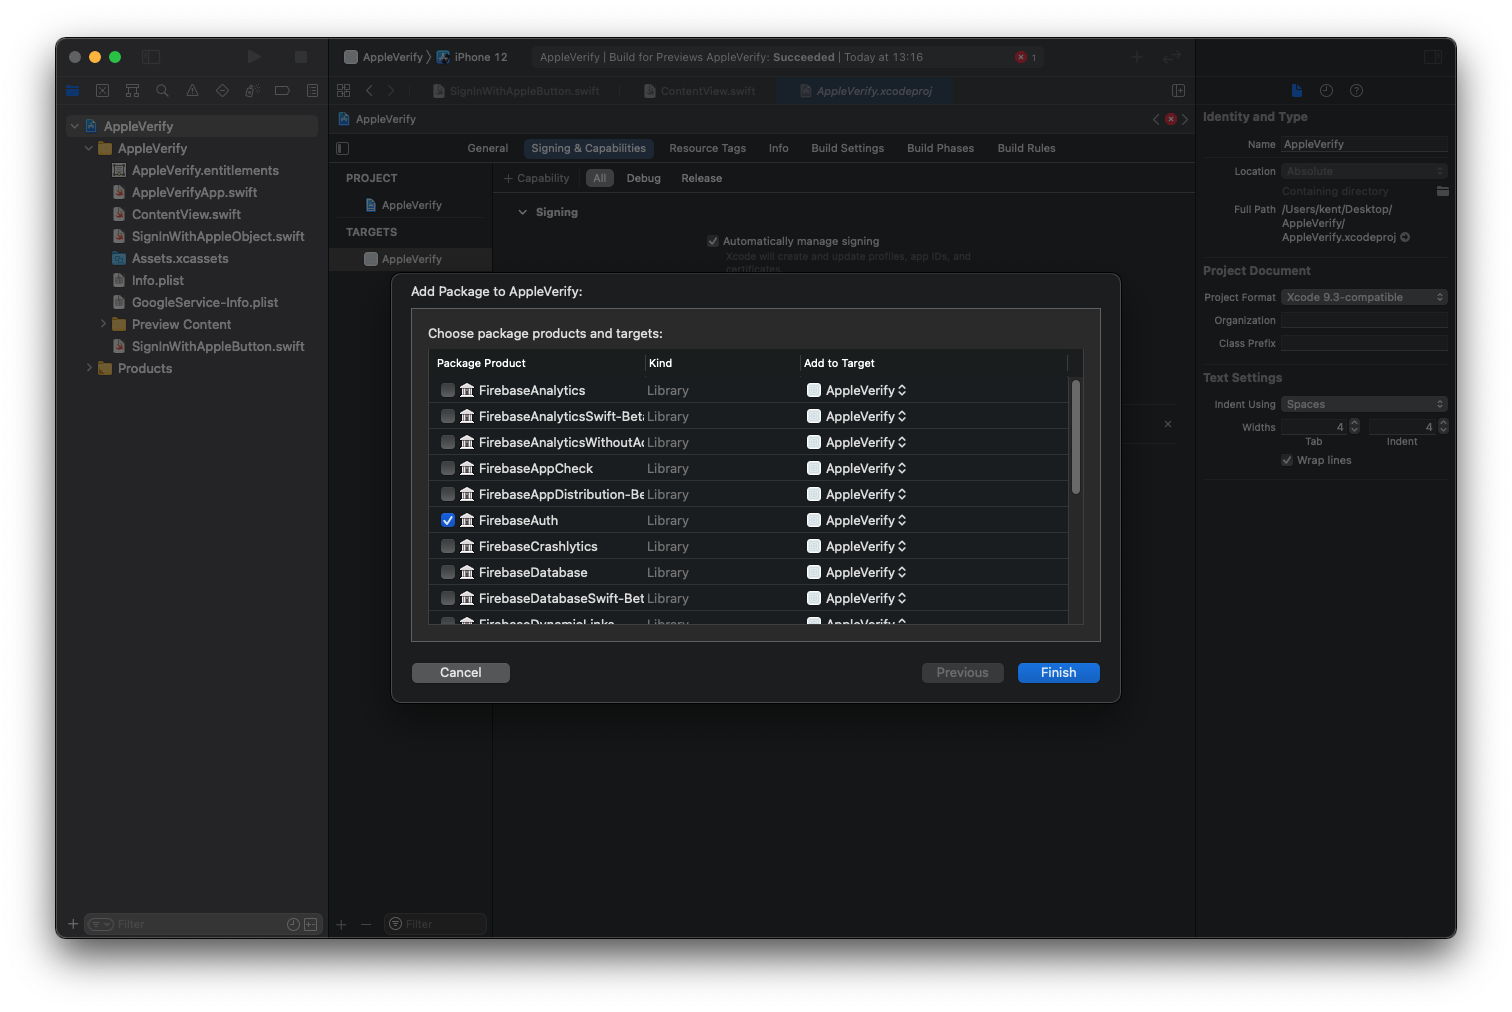
Task: Toggle the Wrap lines checkbox
Action: 1287,460
